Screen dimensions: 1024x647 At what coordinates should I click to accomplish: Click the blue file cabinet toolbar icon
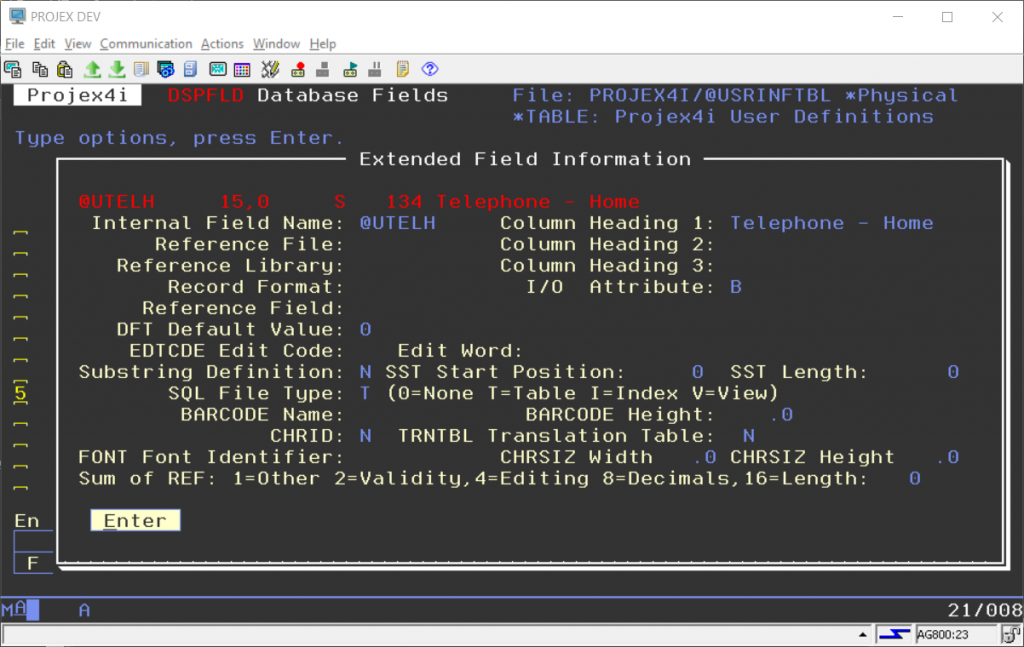[190, 69]
